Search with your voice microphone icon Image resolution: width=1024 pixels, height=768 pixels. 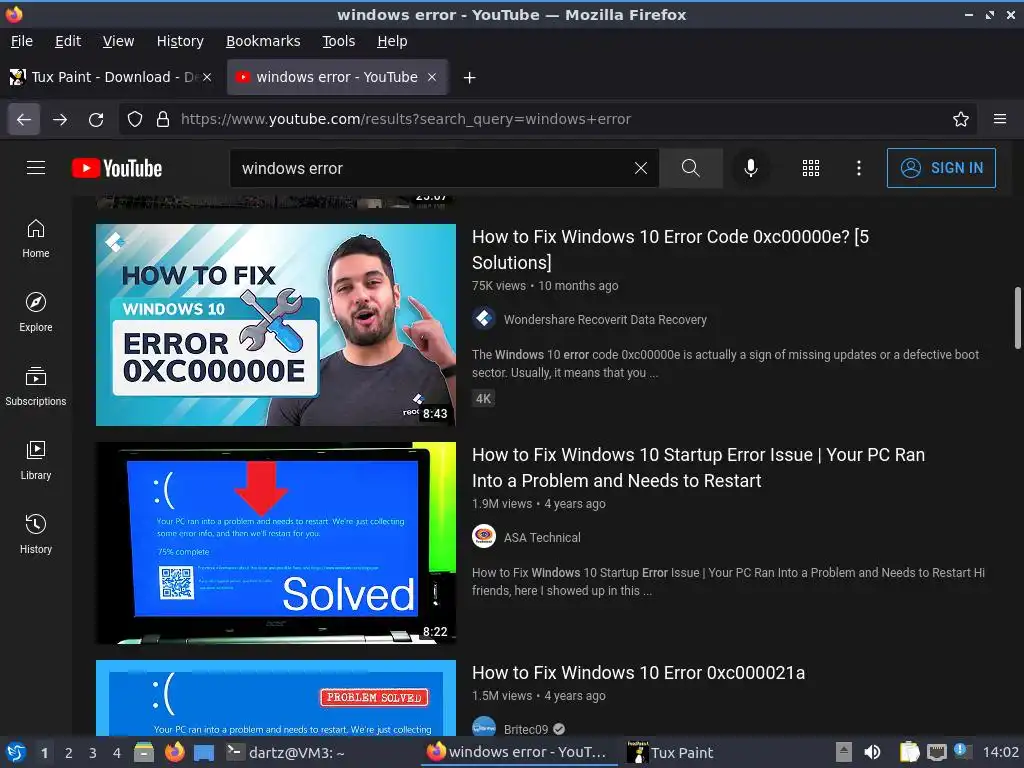tap(751, 168)
